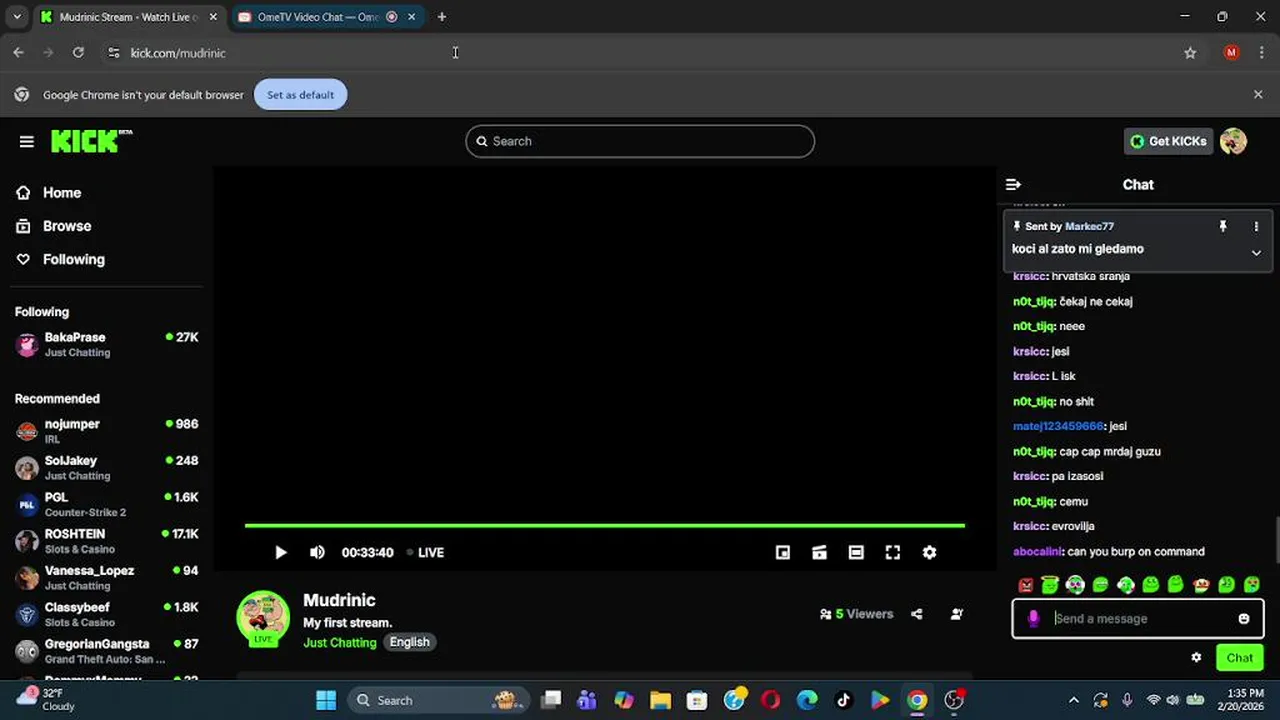The image size is (1280, 720).
Task: Toggle theater mode
Action: pyautogui.click(x=856, y=552)
